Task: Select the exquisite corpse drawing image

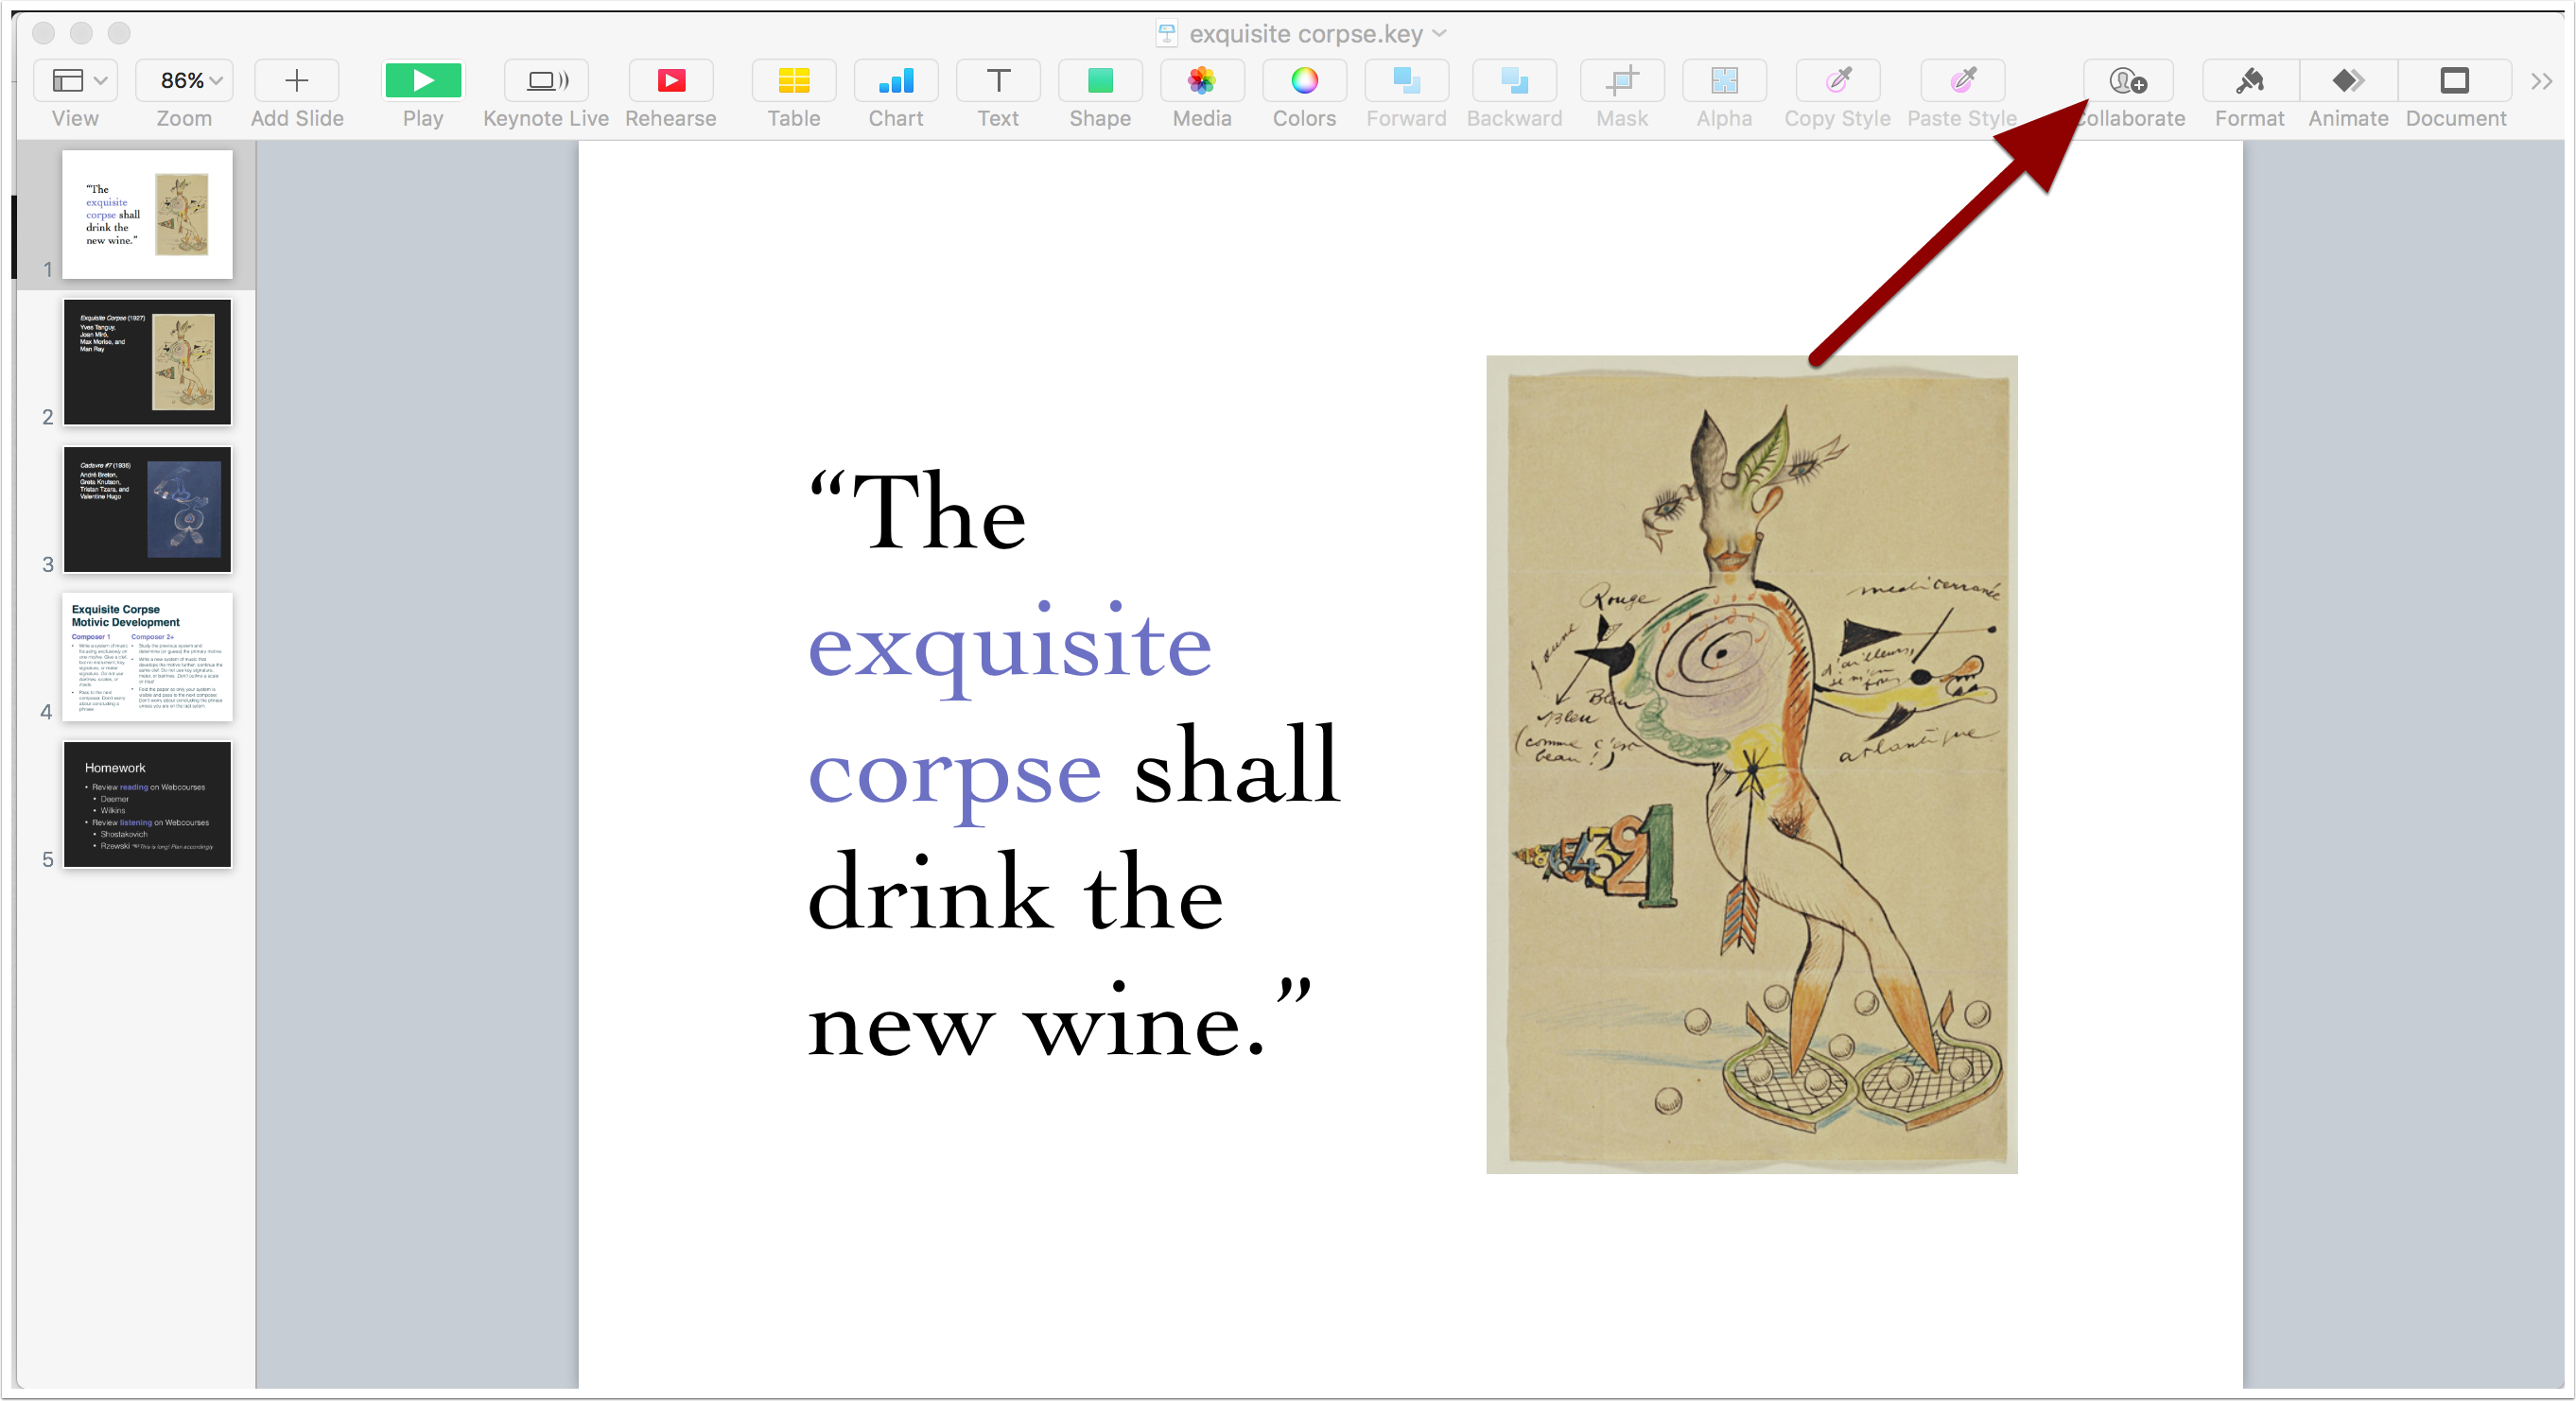Action: (1751, 764)
